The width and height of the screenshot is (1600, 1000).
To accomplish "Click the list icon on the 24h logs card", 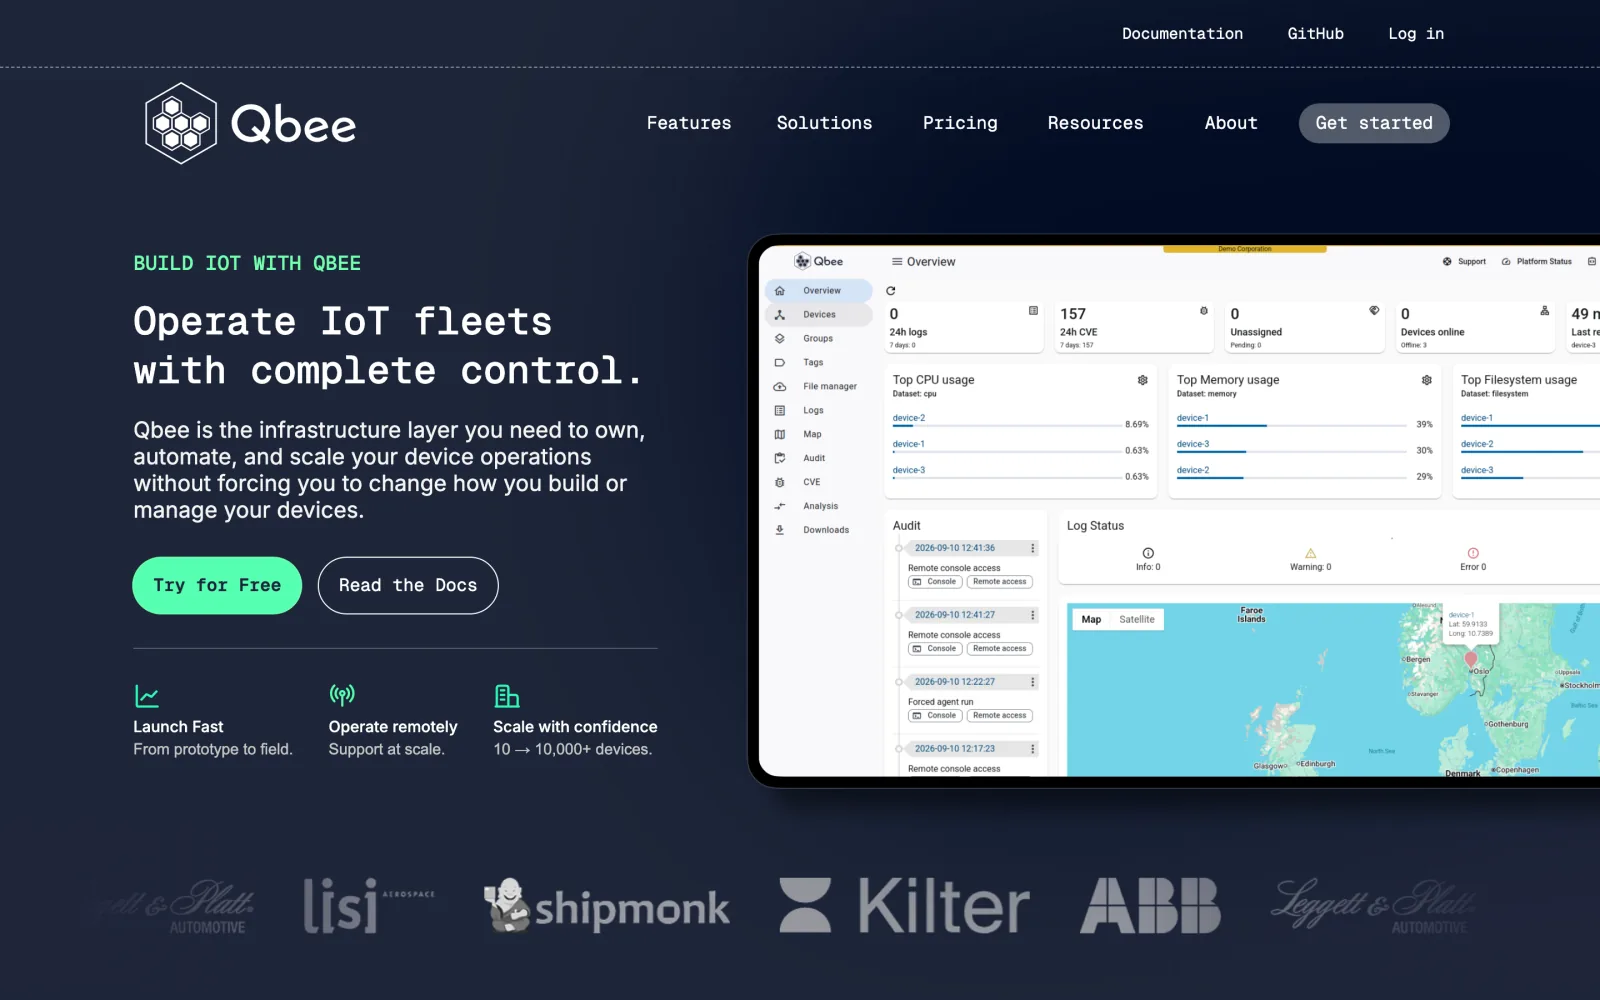I will click(x=1033, y=311).
